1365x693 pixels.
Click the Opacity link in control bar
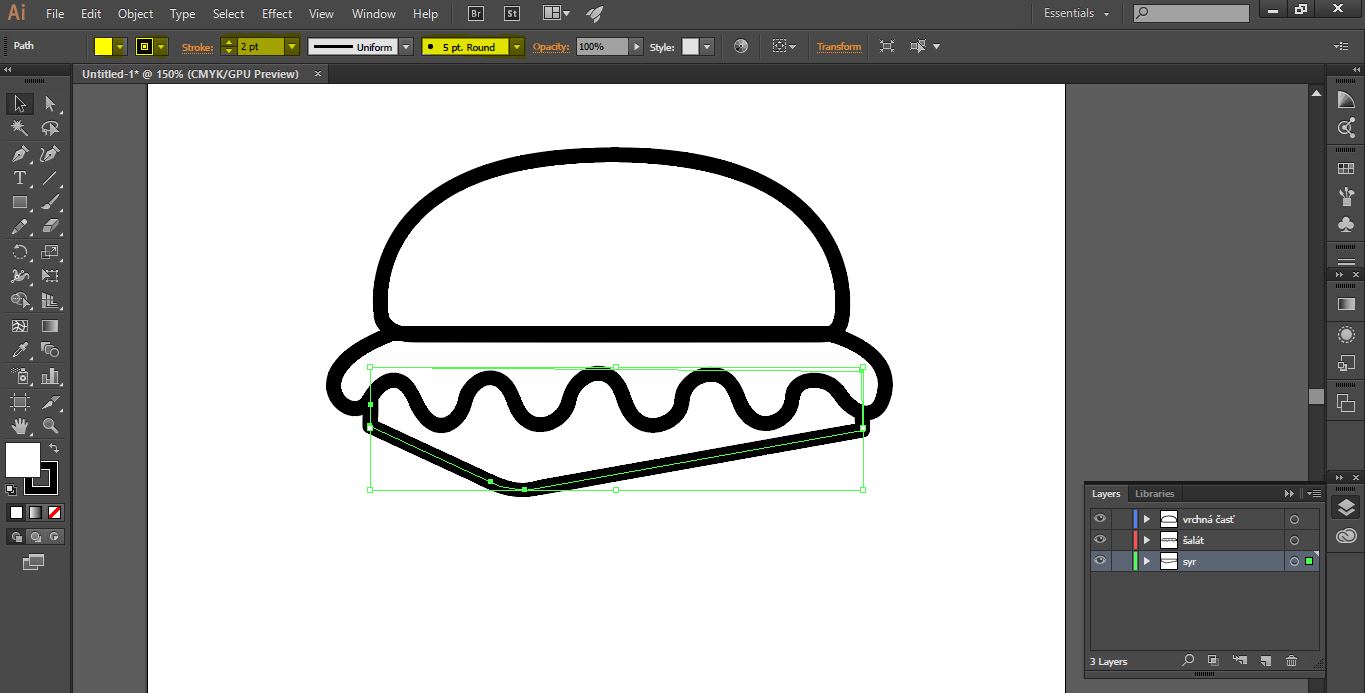tap(550, 47)
